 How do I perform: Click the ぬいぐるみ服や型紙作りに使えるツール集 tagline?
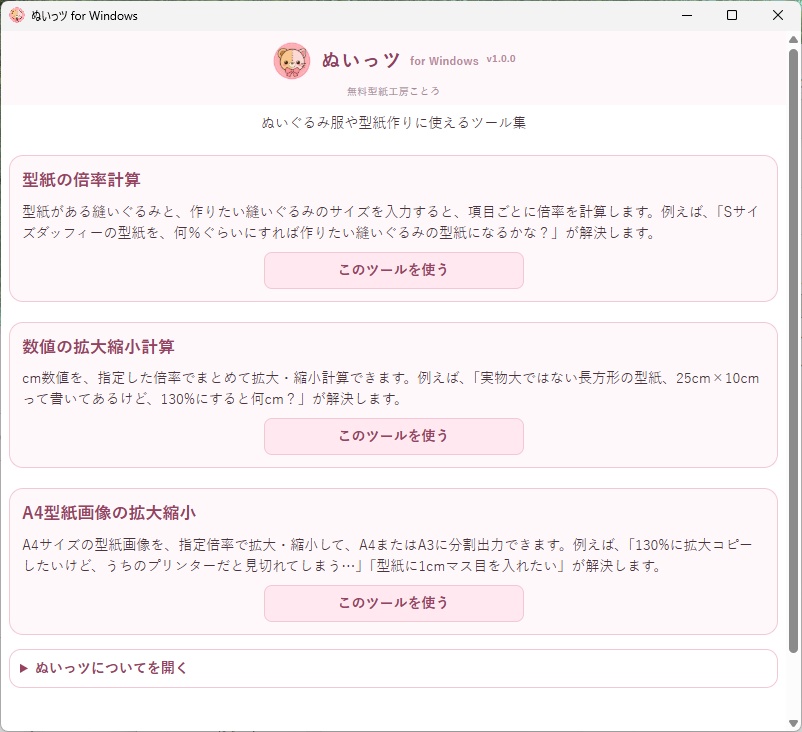(x=393, y=123)
